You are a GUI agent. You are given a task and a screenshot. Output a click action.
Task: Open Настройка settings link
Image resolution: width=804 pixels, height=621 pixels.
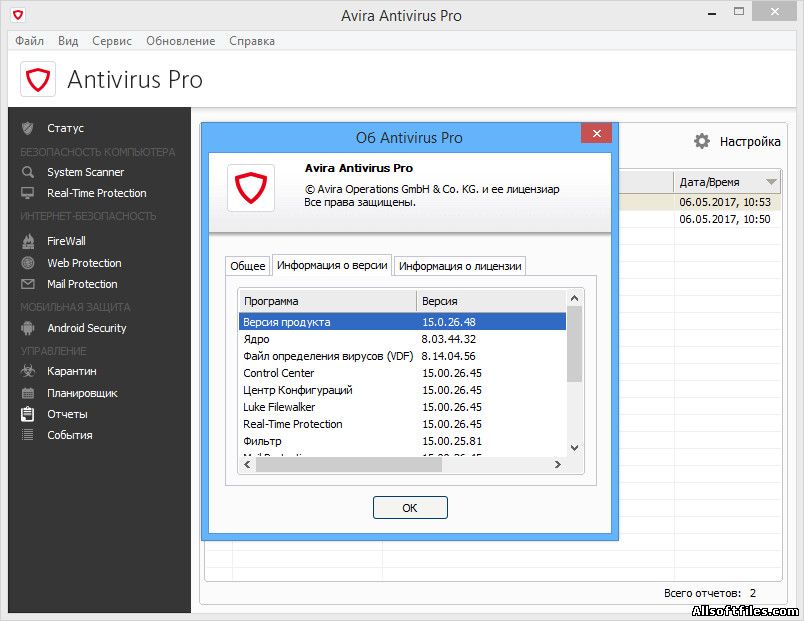pos(750,142)
